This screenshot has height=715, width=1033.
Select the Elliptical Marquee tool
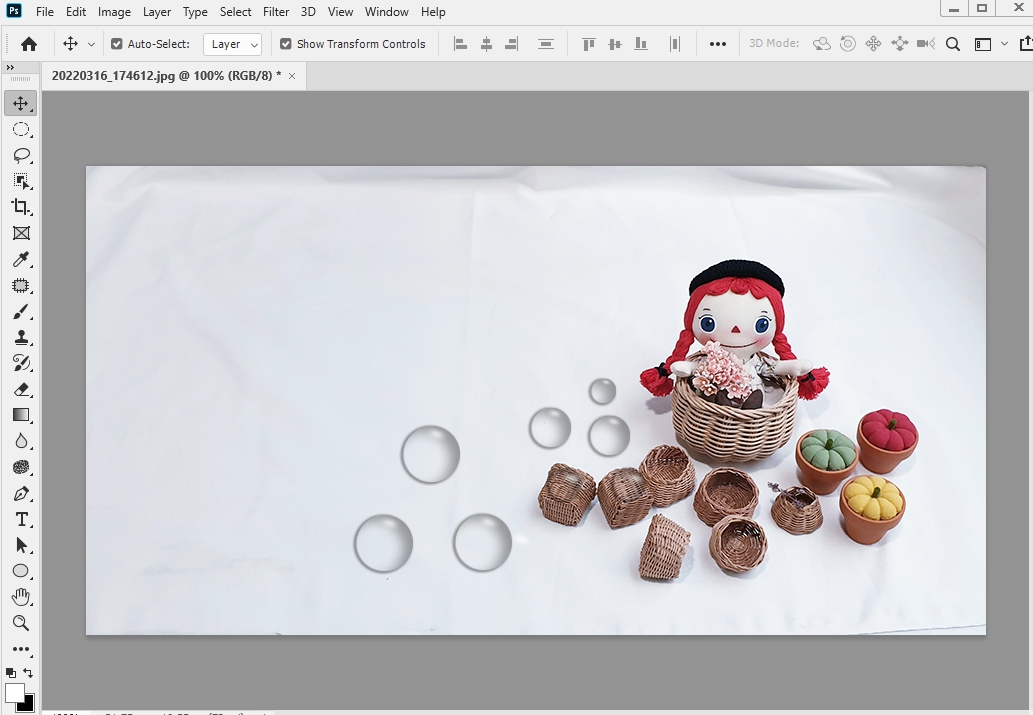pyautogui.click(x=20, y=130)
